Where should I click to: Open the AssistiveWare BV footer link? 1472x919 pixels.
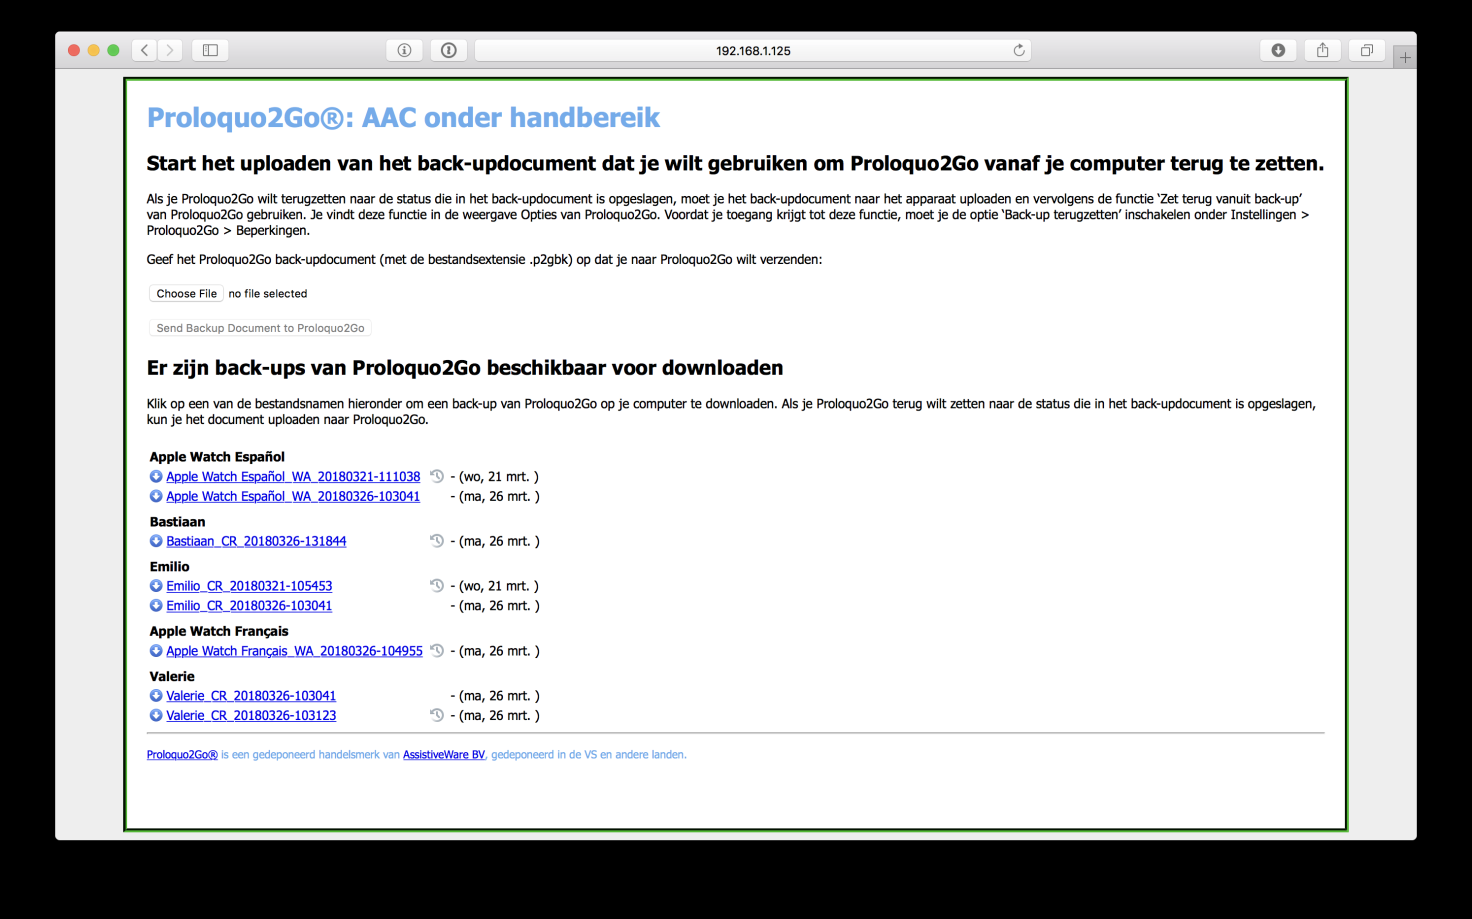(444, 755)
